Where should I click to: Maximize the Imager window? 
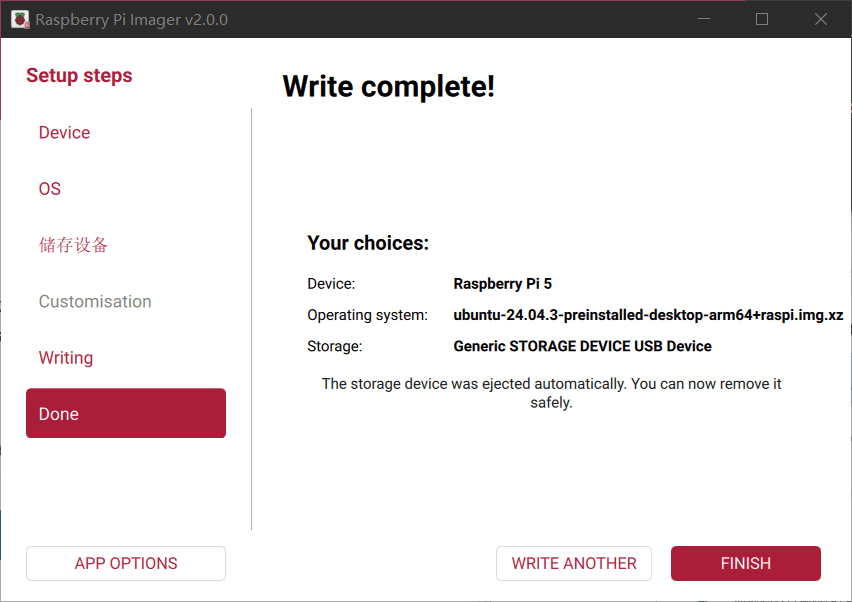point(762,19)
